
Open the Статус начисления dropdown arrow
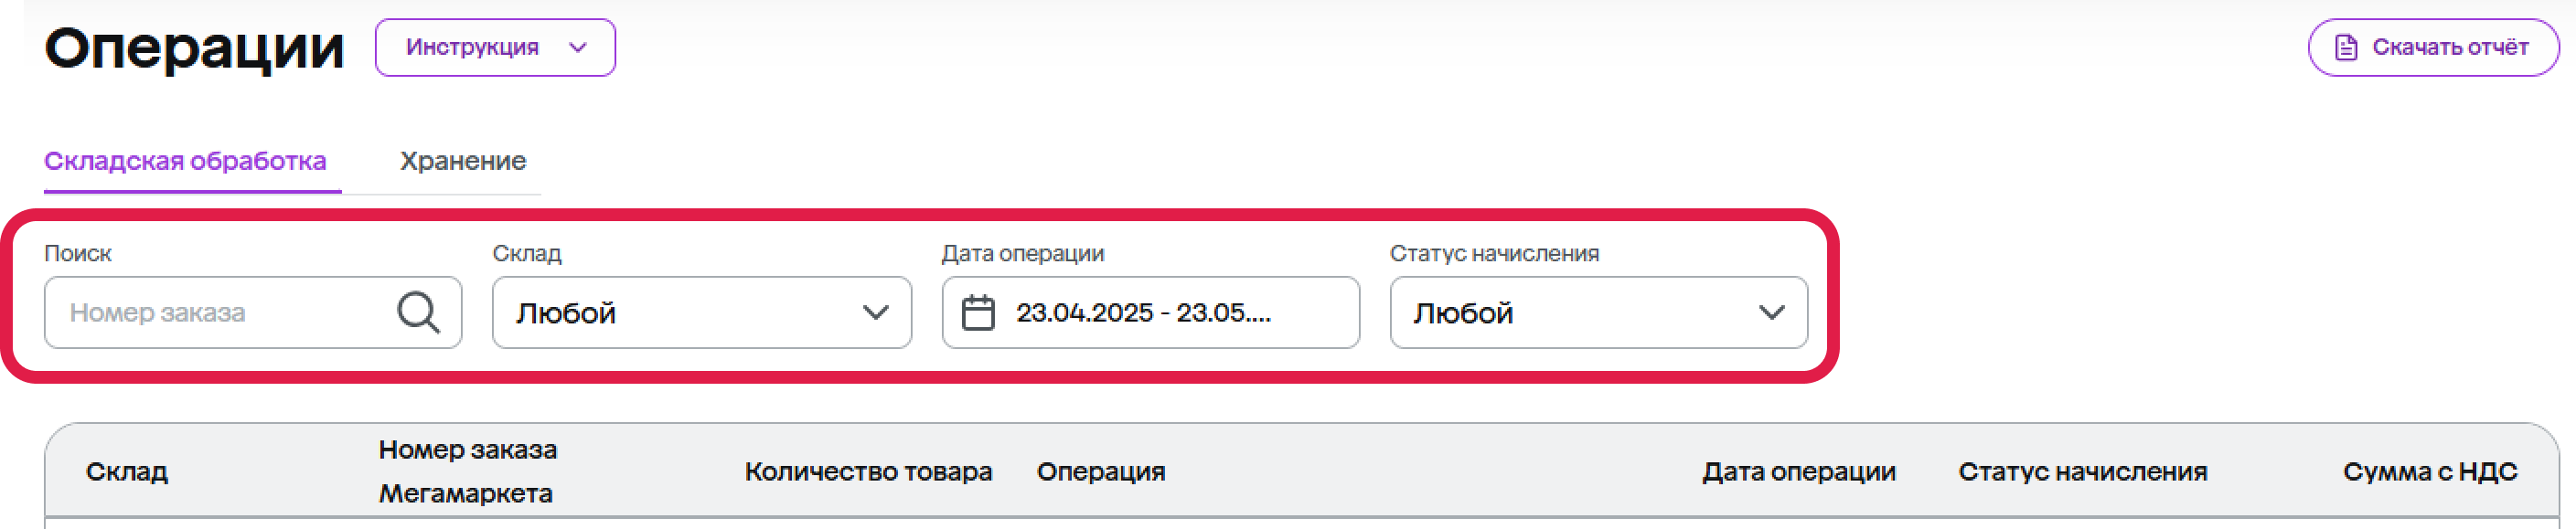1771,312
